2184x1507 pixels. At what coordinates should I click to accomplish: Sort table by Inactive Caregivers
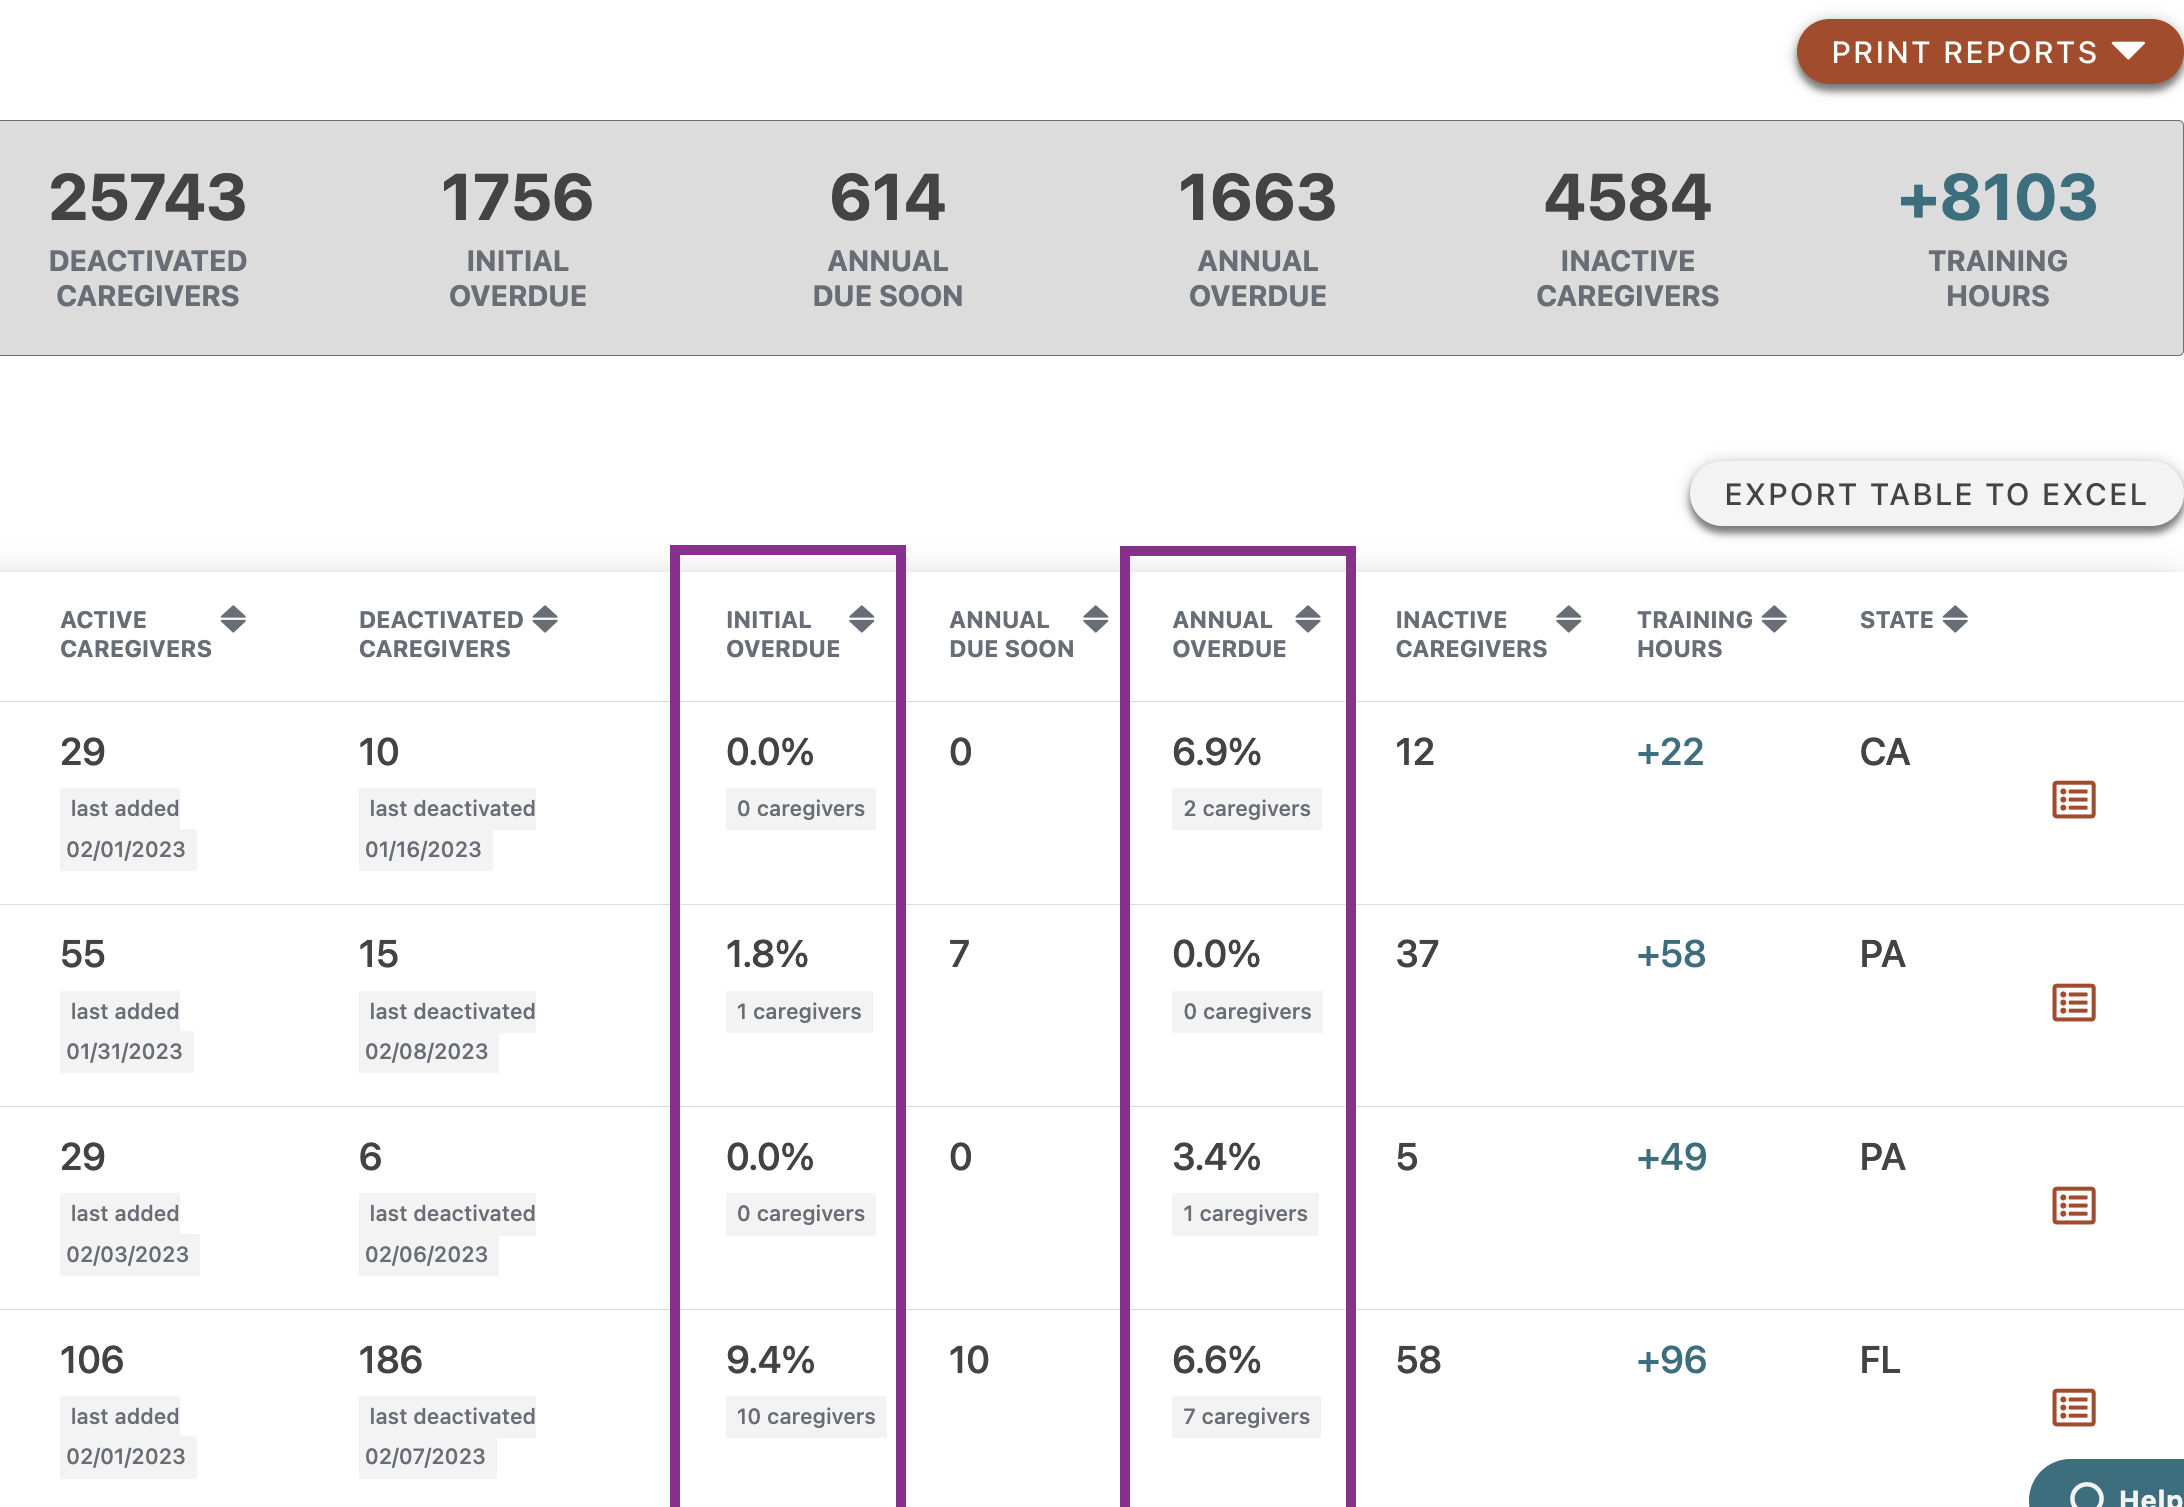pos(1567,619)
